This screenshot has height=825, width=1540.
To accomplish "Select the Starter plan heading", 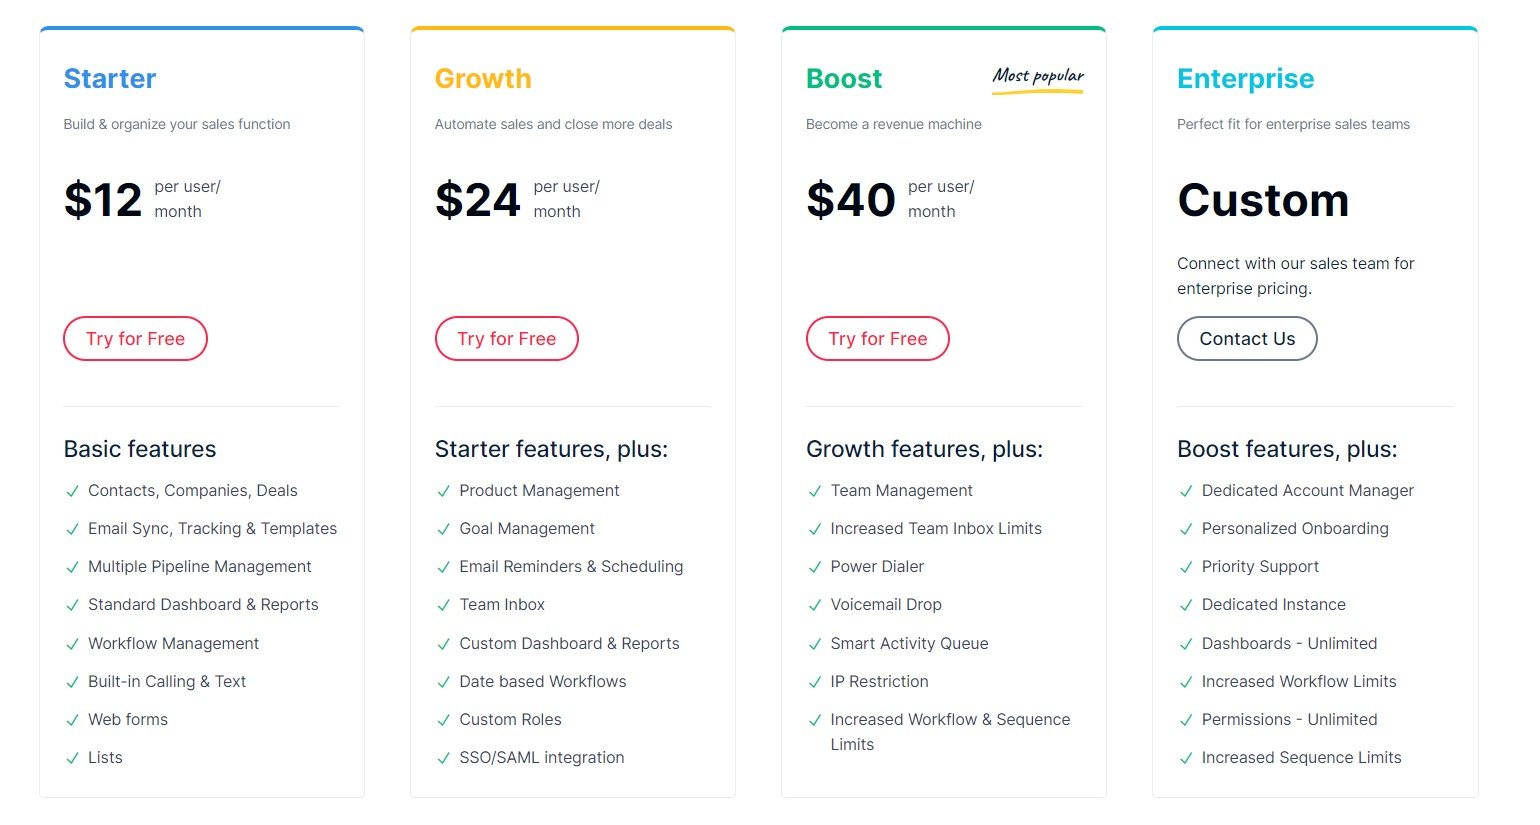I will tap(110, 79).
